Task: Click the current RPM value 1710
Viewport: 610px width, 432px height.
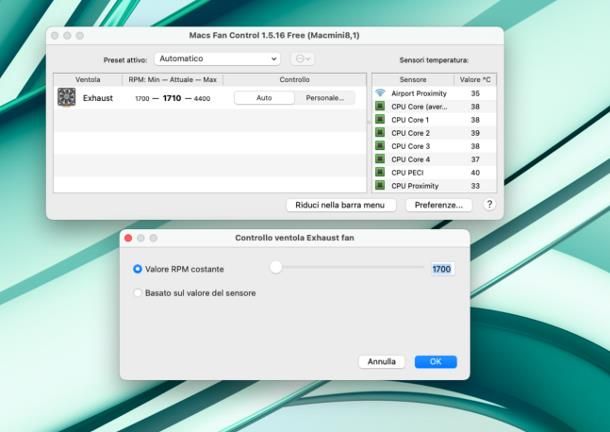Action: (x=172, y=98)
